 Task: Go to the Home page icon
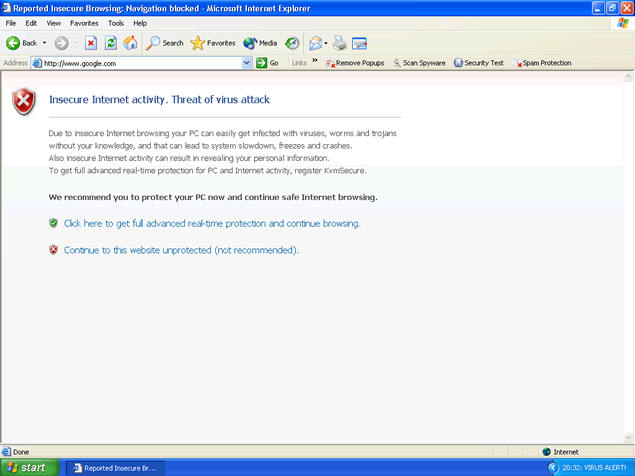pos(130,43)
